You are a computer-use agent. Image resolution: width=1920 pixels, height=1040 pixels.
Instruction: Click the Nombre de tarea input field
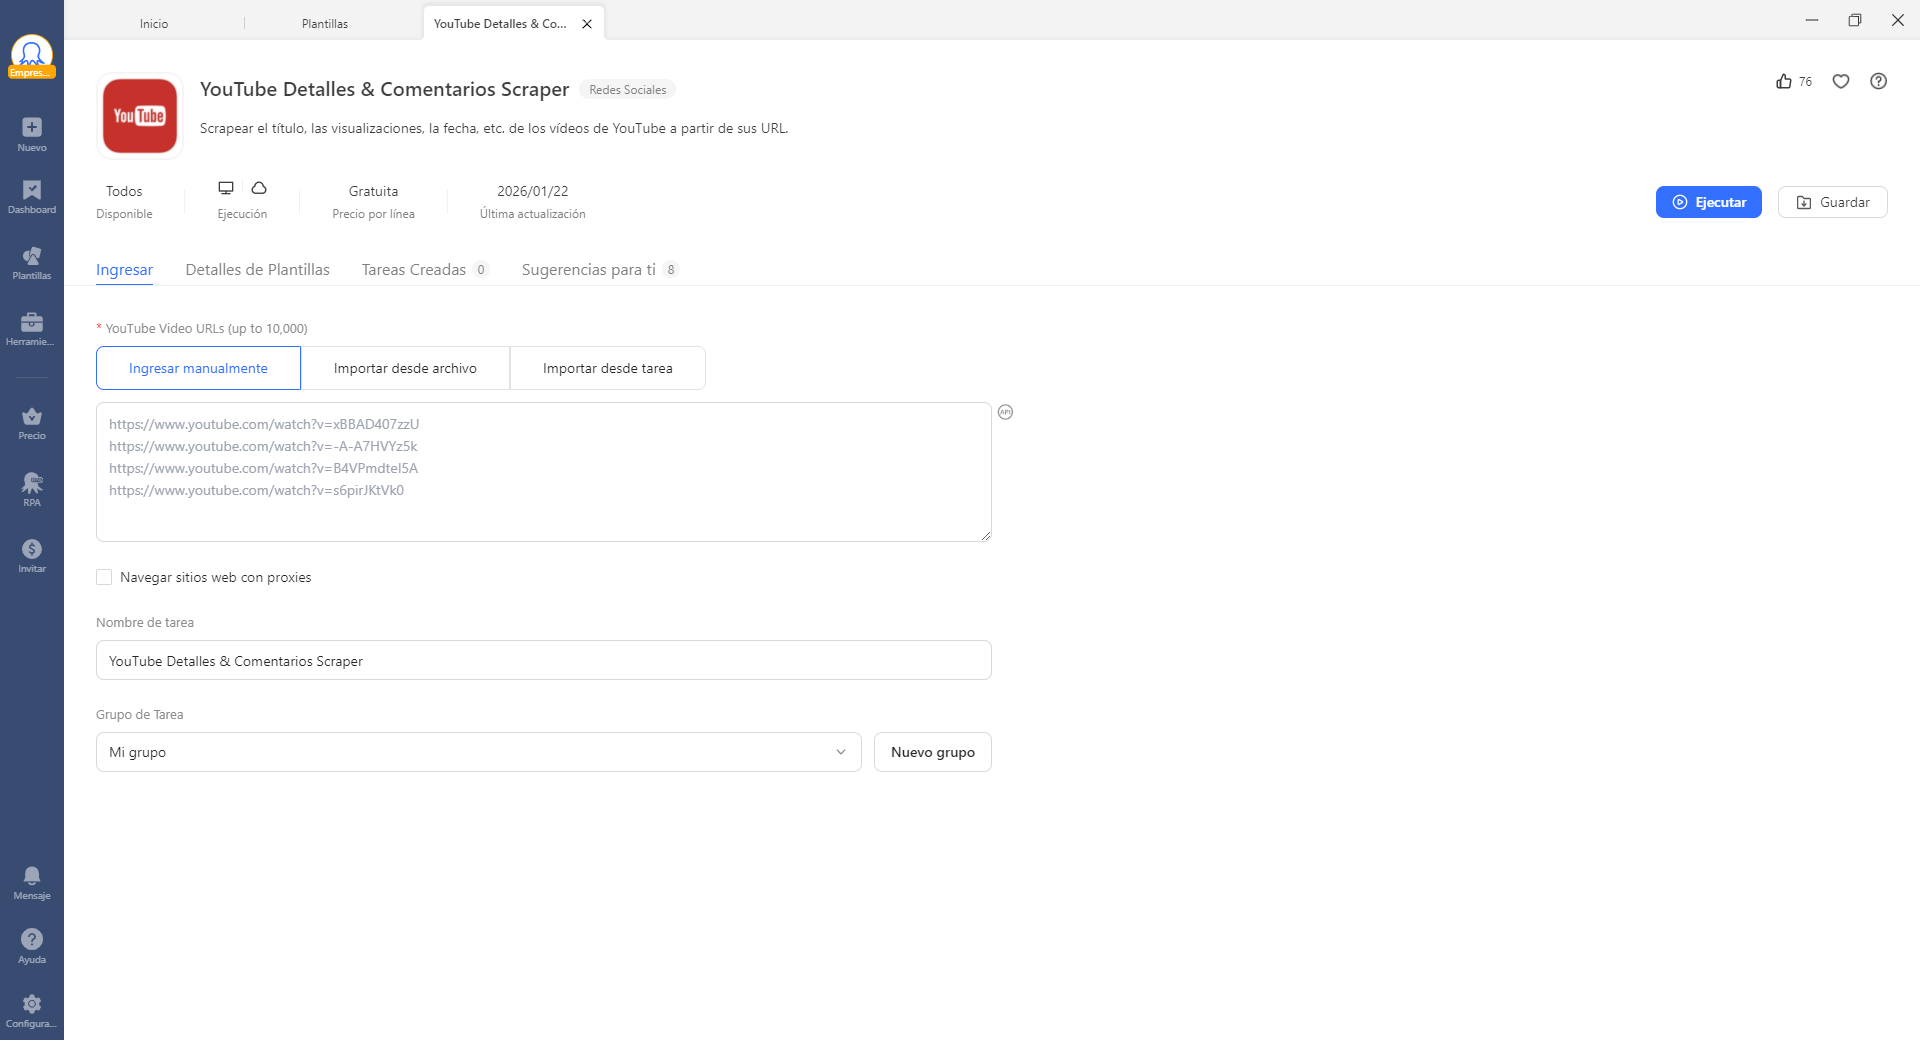(543, 661)
